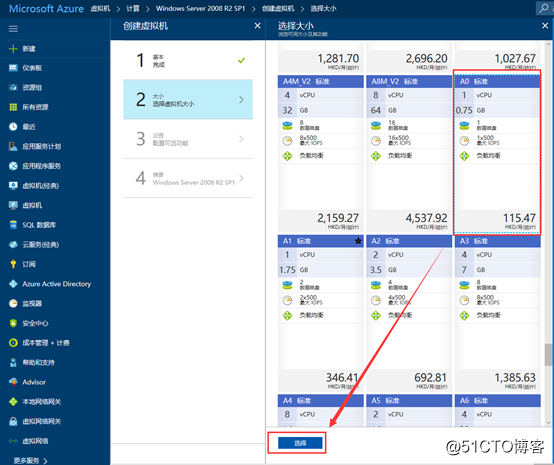Screen dimensions: 554x465
Task: Click 创建虚拟机 in the breadcrumb
Action: pyautogui.click(x=278, y=8)
